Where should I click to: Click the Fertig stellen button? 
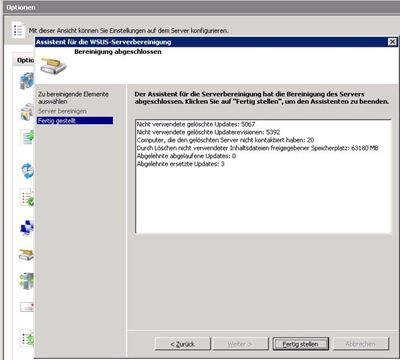point(301,344)
